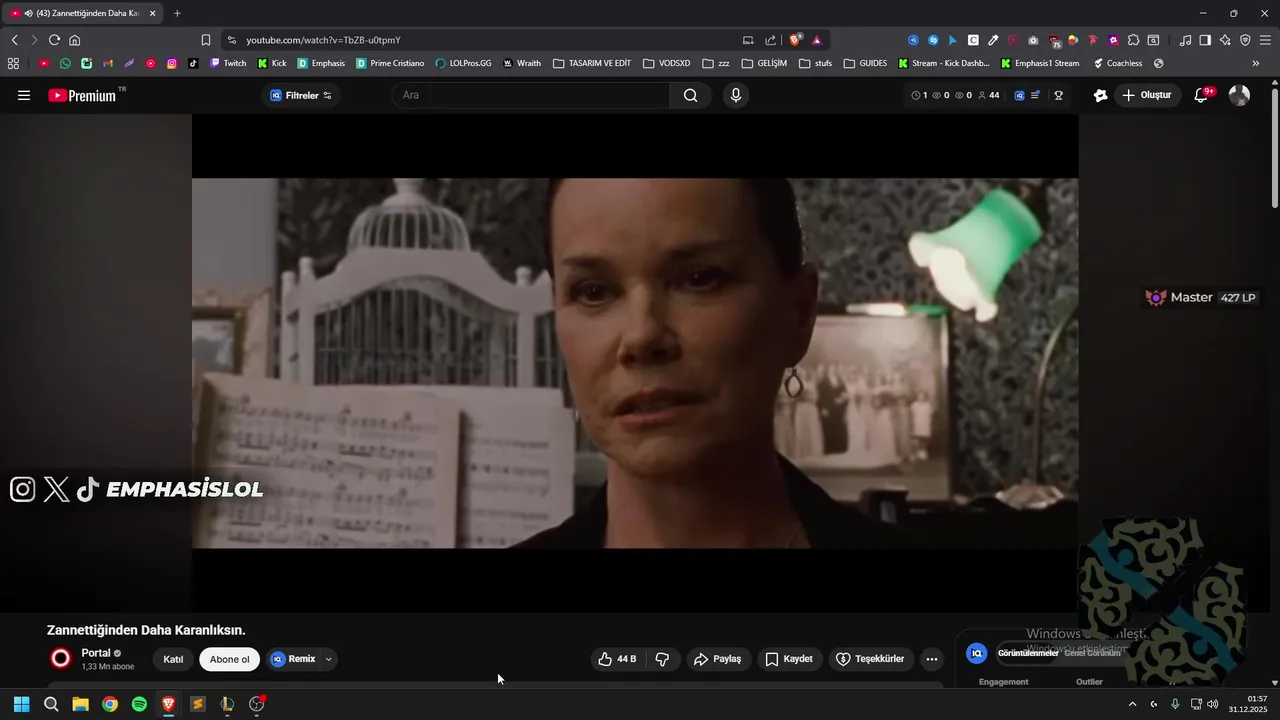The height and width of the screenshot is (720, 1280).
Task: Send thanks via Teşekkürler button
Action: point(870,659)
